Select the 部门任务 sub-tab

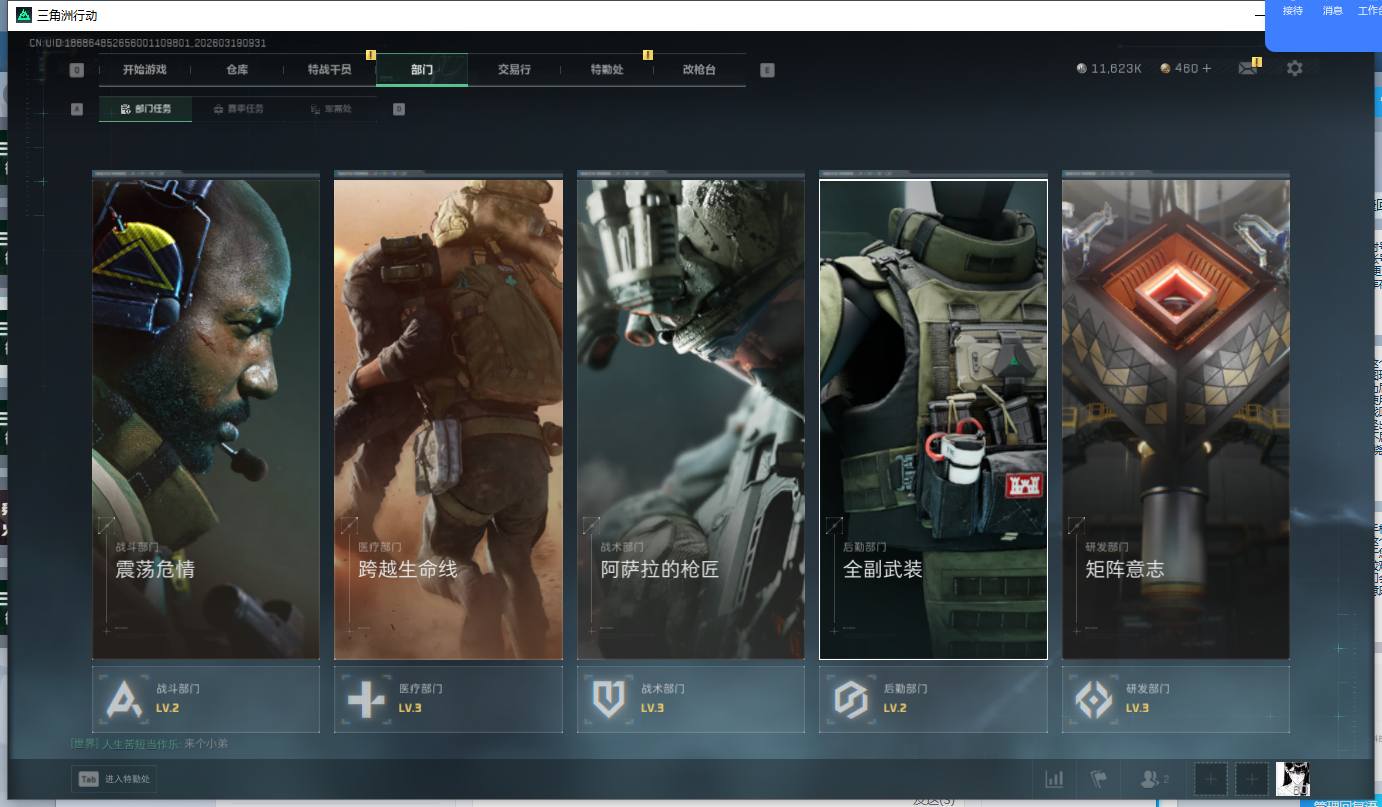click(x=145, y=109)
